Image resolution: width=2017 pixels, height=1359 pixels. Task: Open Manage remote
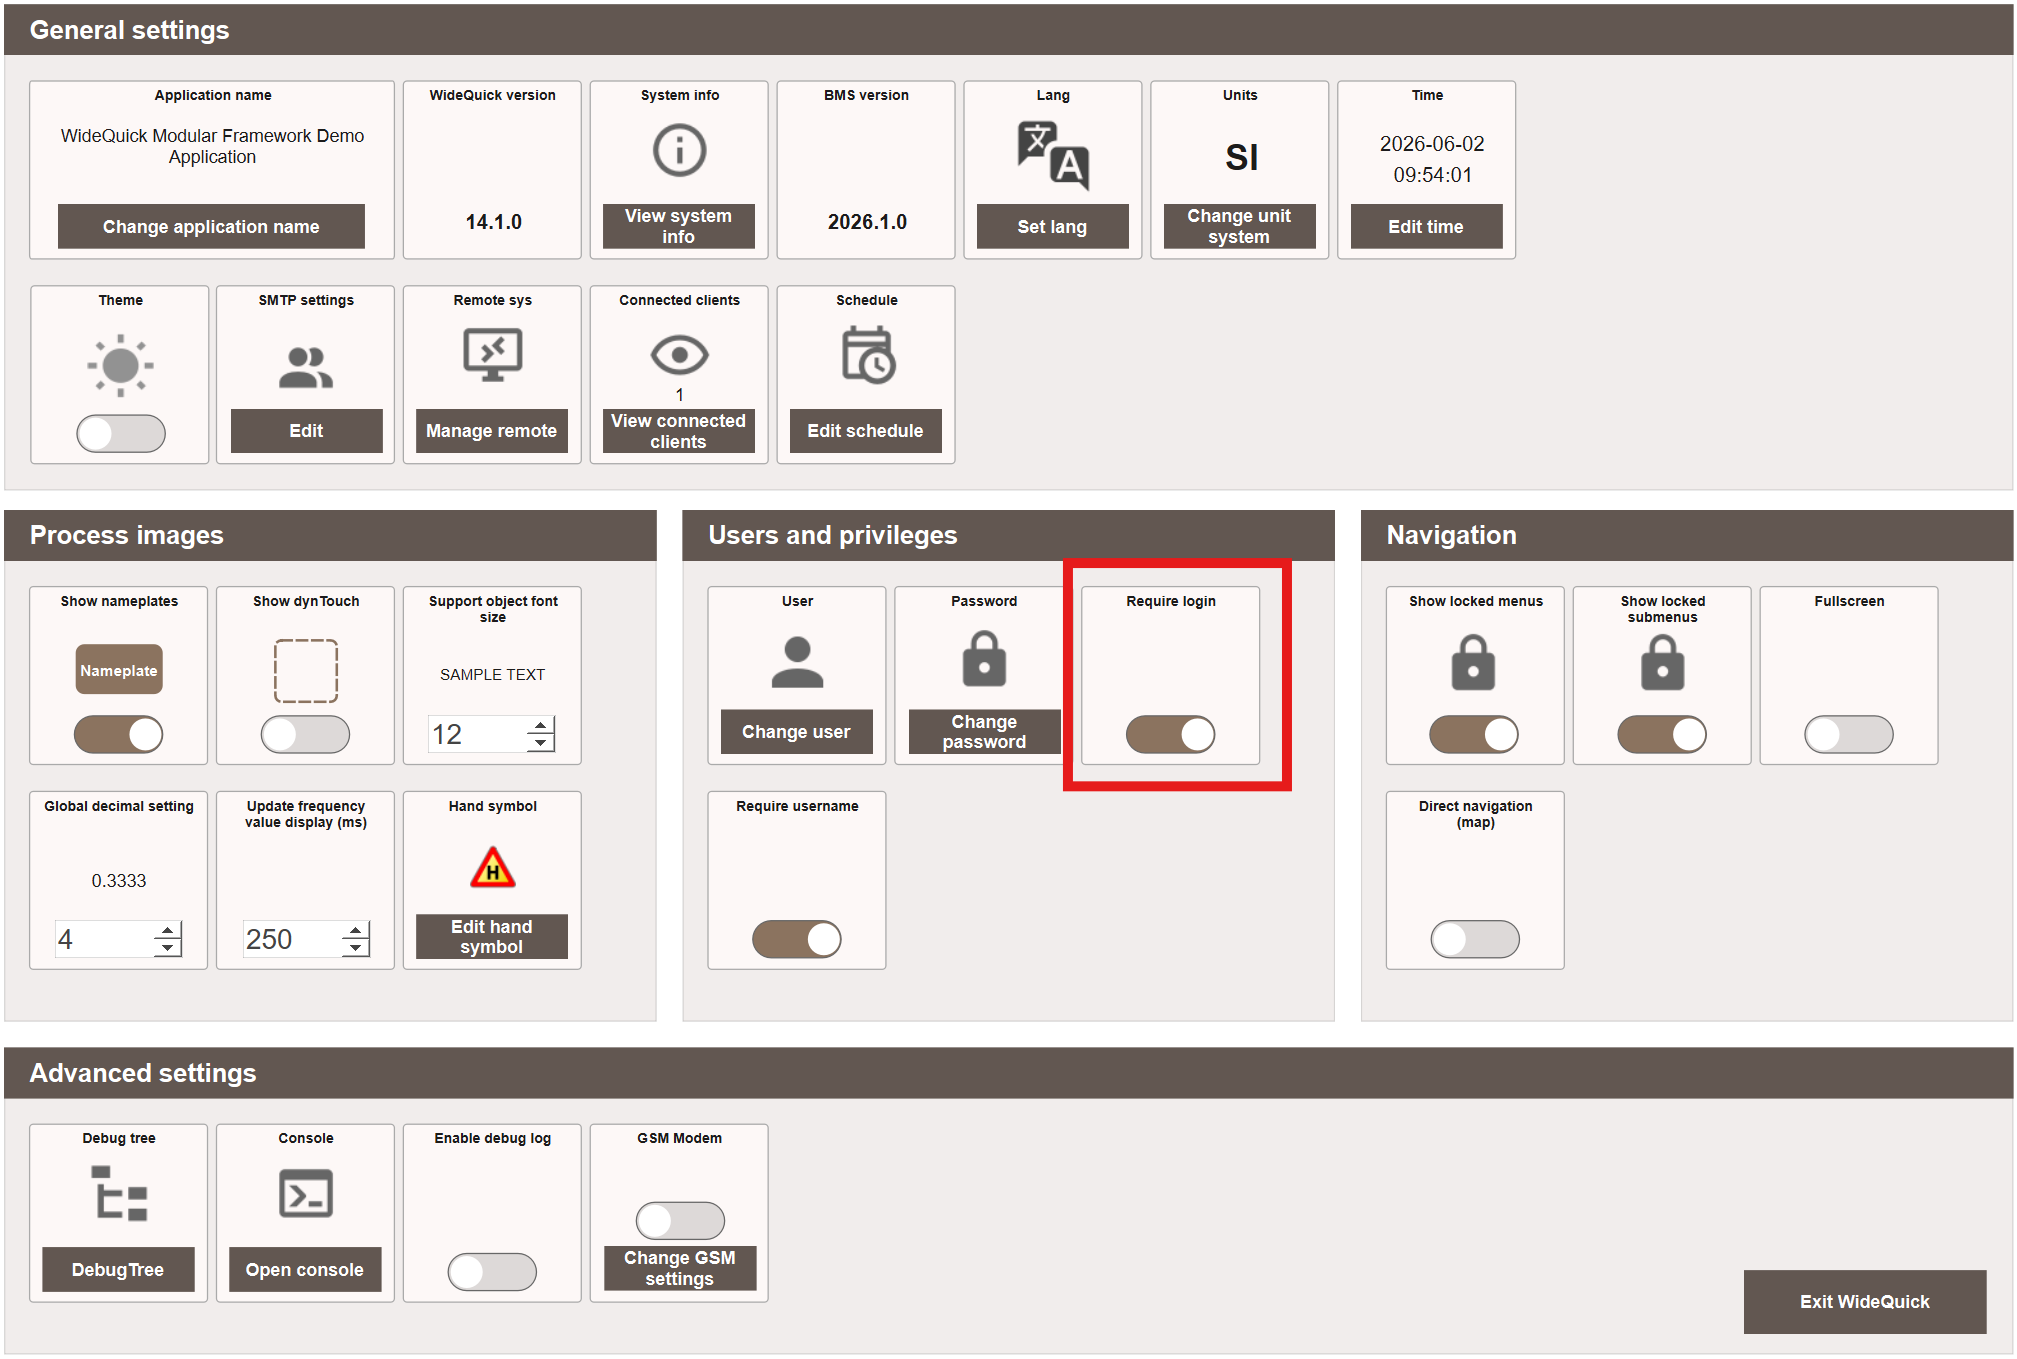point(492,431)
